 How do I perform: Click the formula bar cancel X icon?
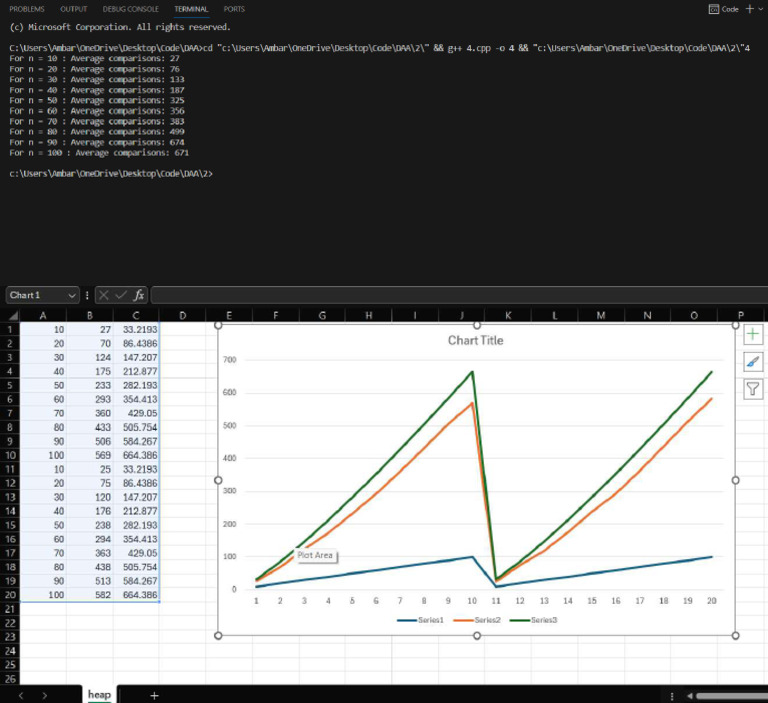click(103, 295)
